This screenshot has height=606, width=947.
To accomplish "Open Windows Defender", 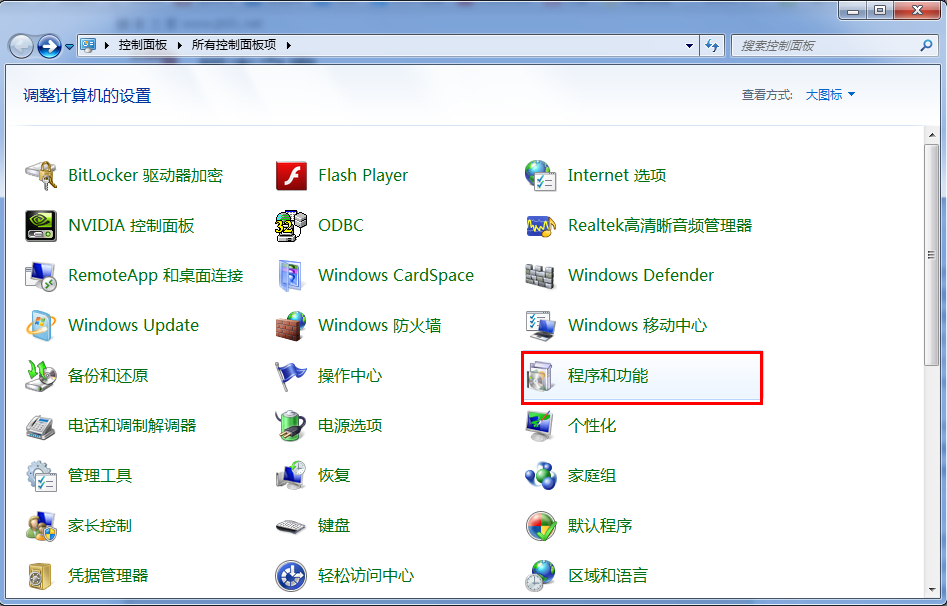I will pos(641,275).
